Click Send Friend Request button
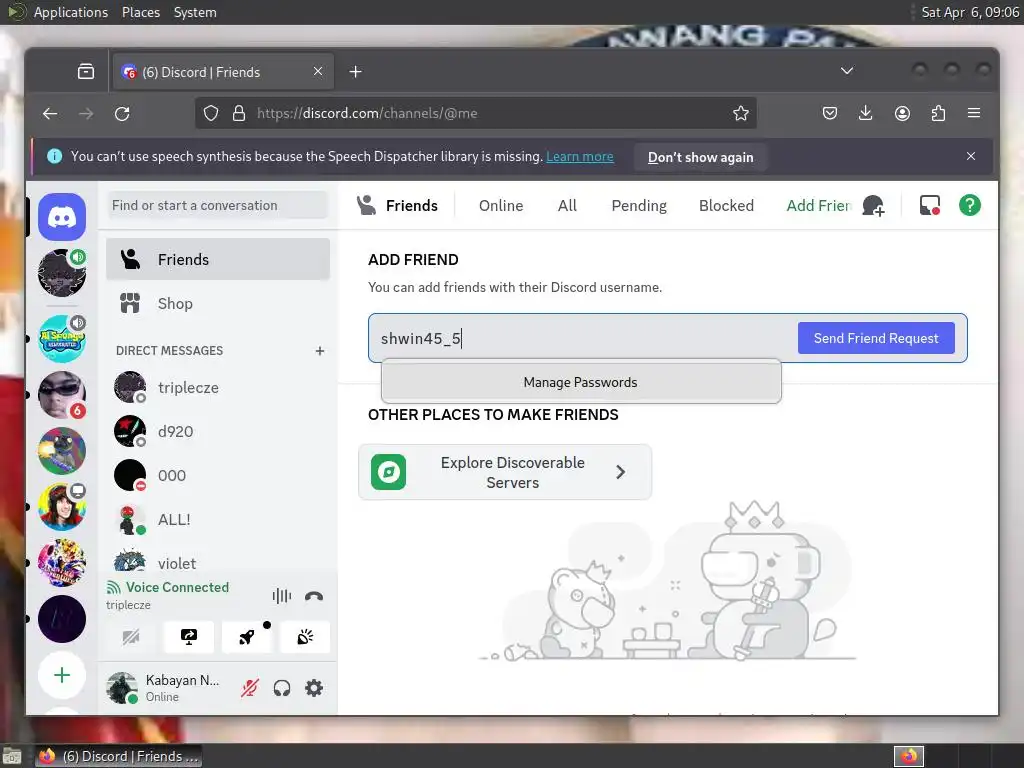 point(876,338)
